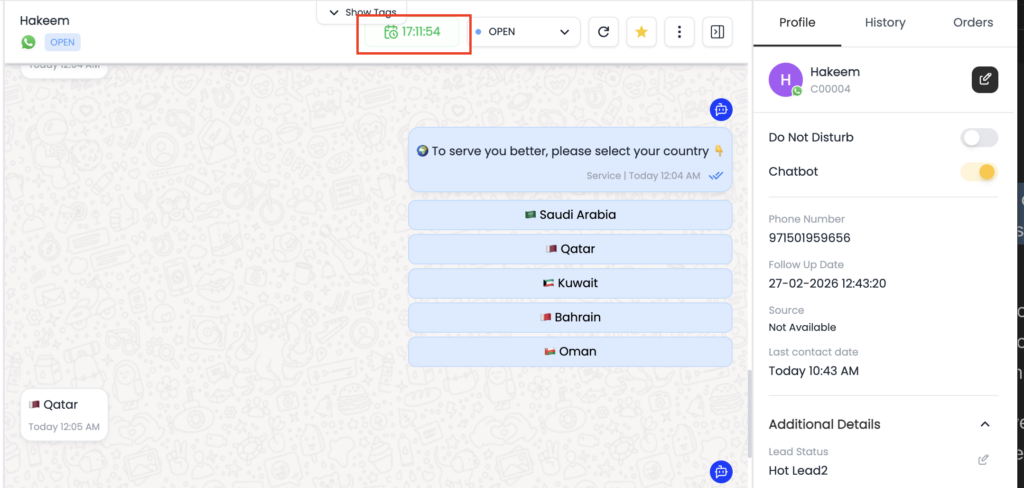
Task: Click the chat vertical scrollbar
Action: pyautogui.click(x=748, y=410)
